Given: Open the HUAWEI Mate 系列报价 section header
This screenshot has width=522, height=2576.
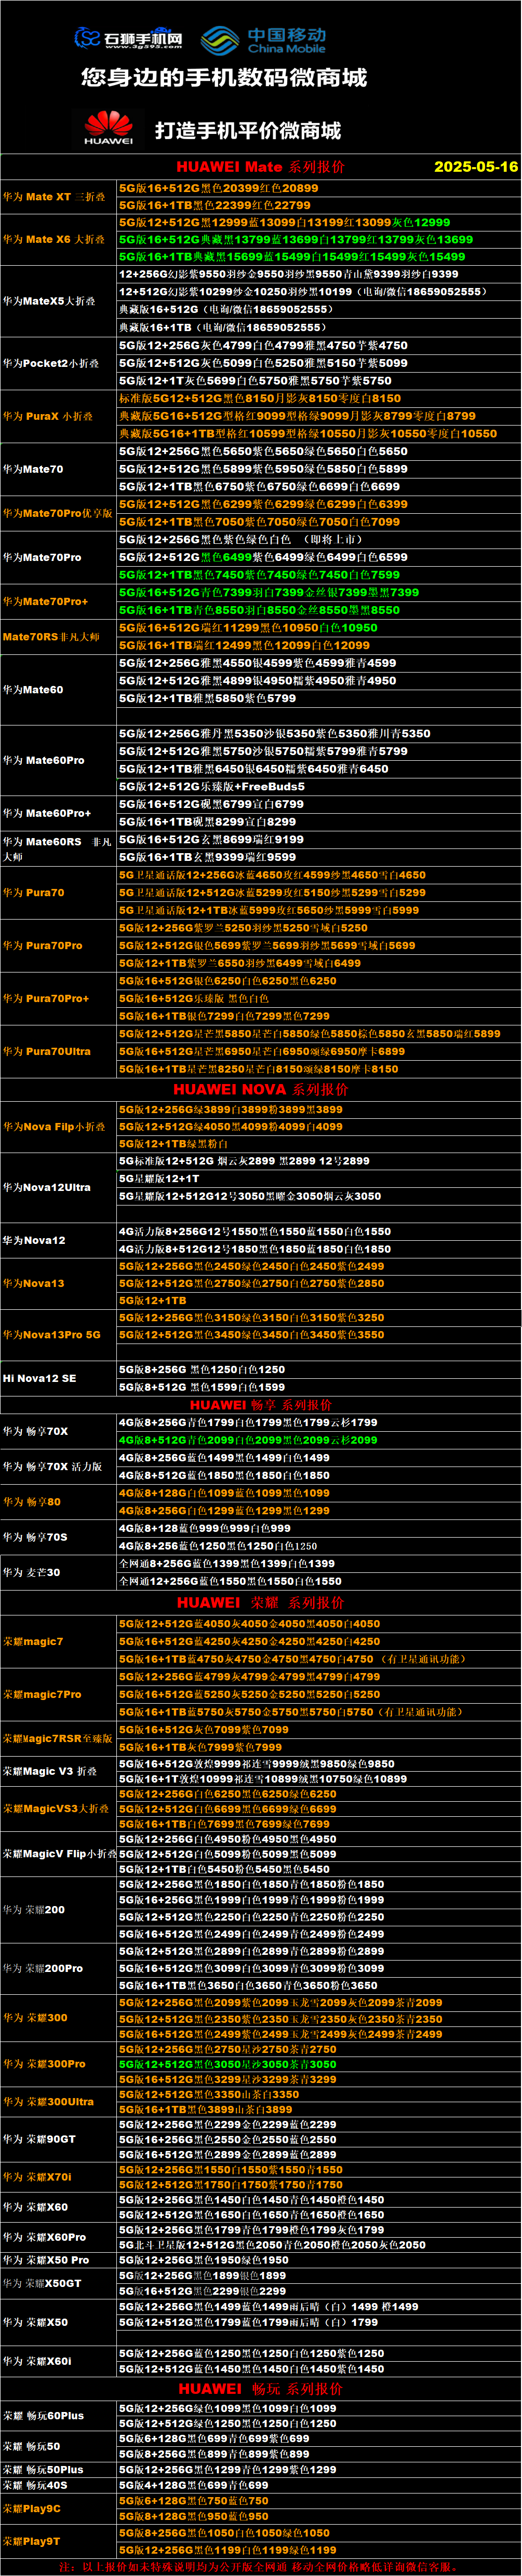Looking at the screenshot, I should [x=260, y=167].
